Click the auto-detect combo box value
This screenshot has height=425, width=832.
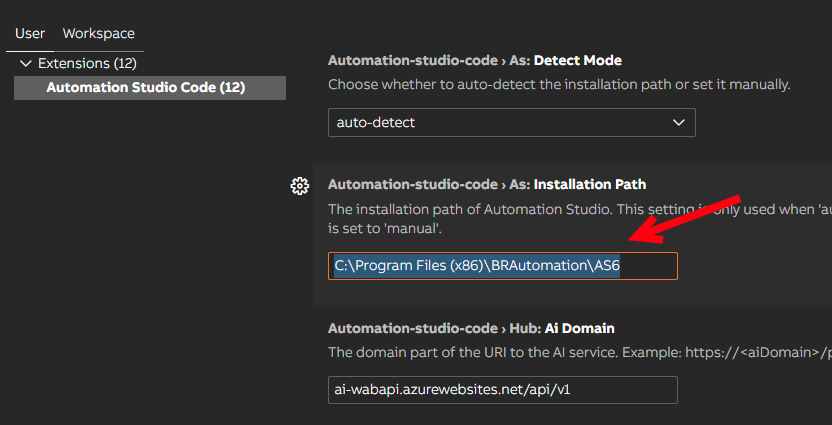point(375,123)
